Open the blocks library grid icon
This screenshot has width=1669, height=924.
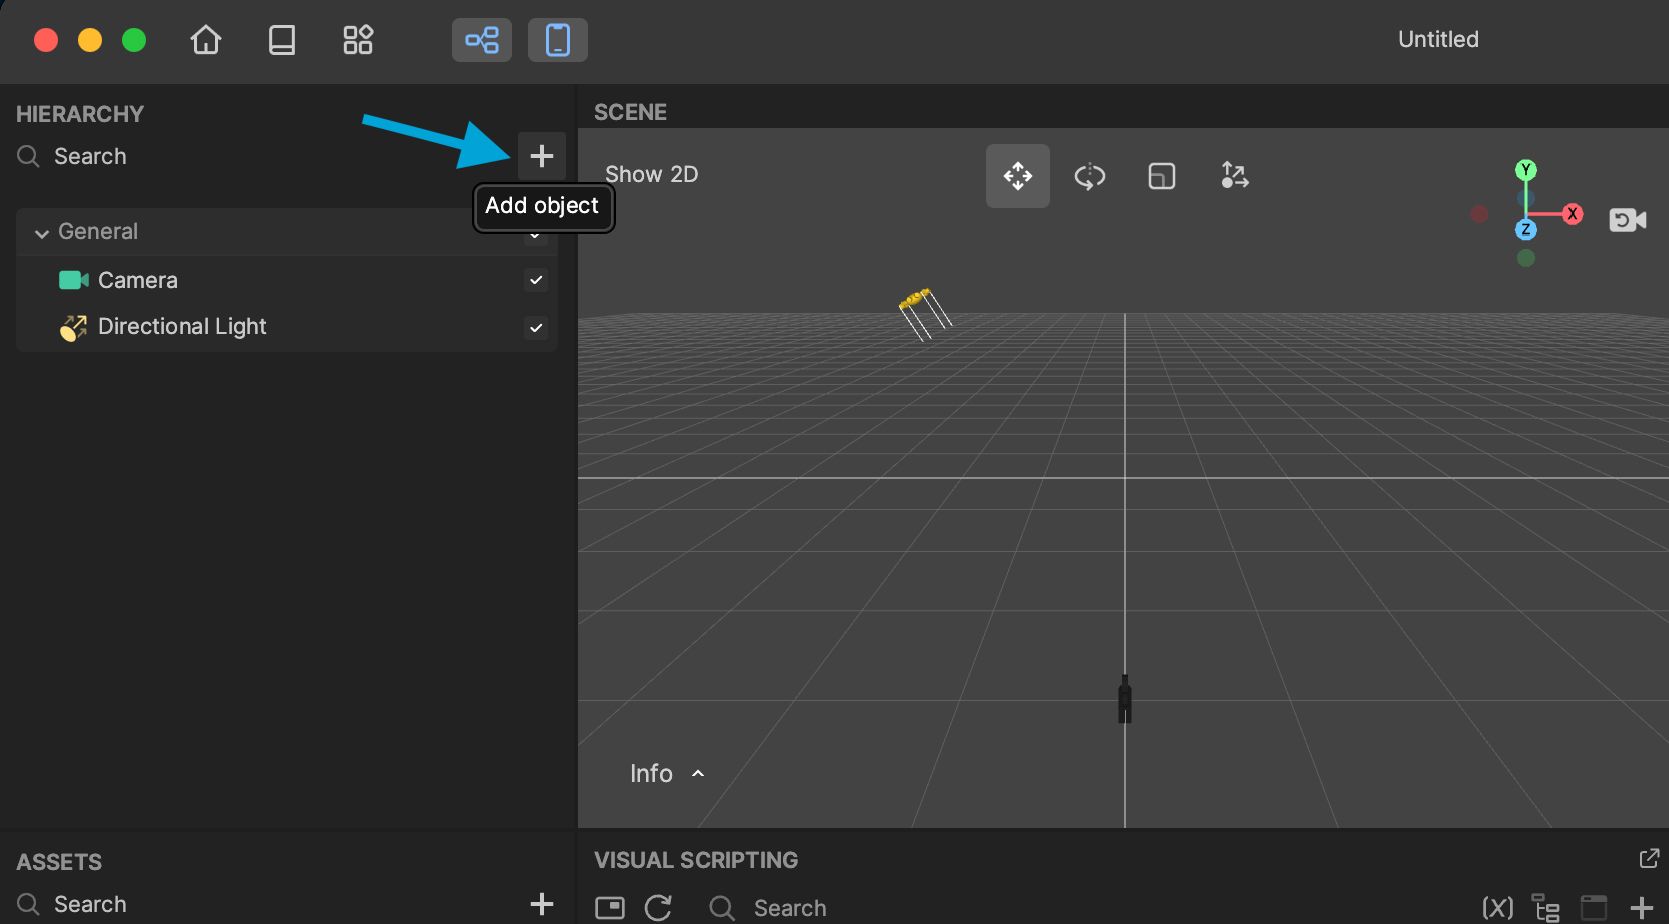pos(358,40)
